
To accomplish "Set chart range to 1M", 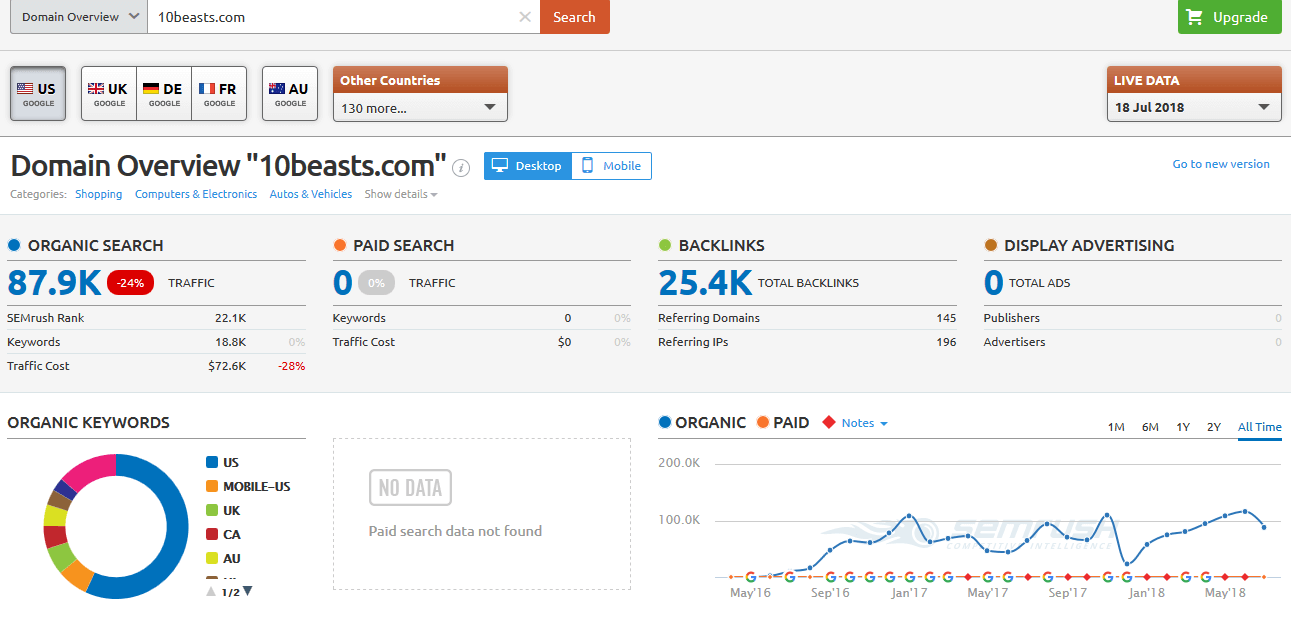I will (x=1116, y=427).
